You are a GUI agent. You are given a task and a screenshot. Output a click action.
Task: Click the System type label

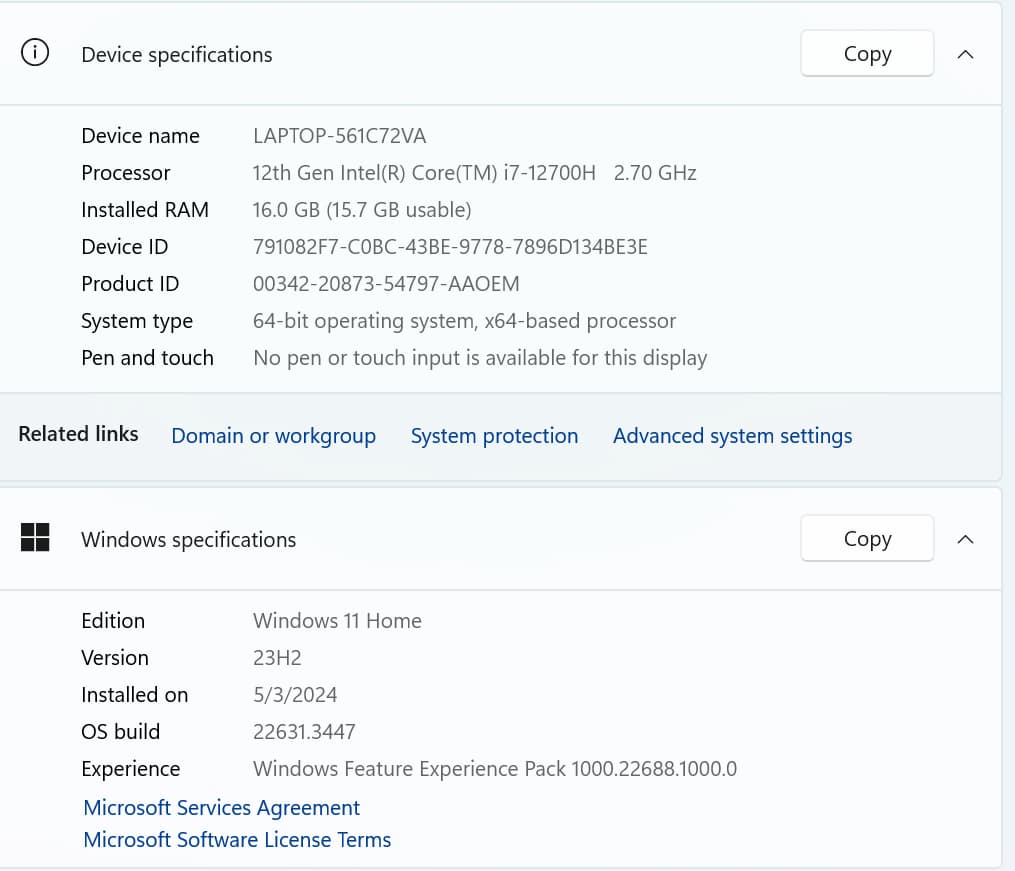click(137, 321)
